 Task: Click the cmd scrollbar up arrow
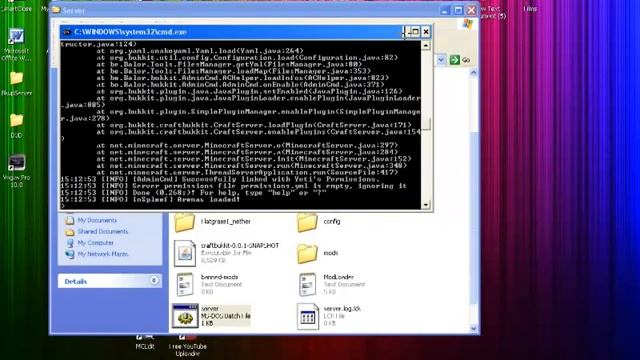click(426, 45)
